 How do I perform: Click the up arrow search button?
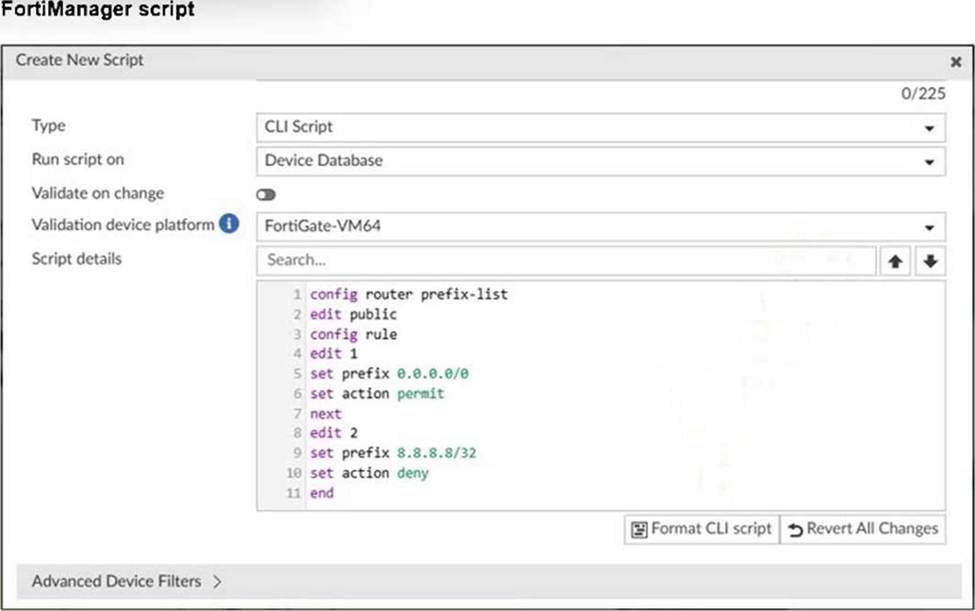click(x=896, y=261)
